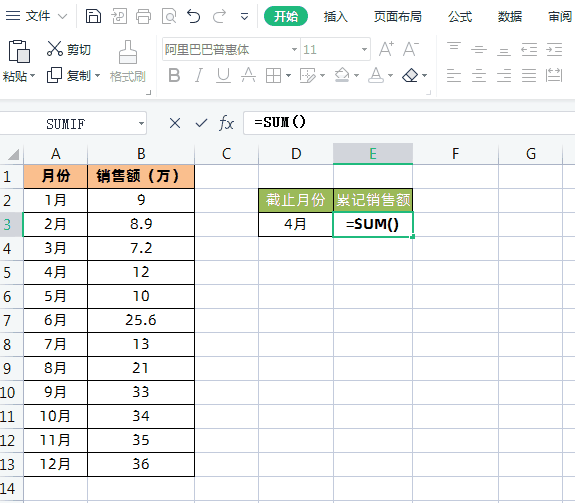Undo the last action
The width and height of the screenshot is (575, 503).
pos(194,16)
